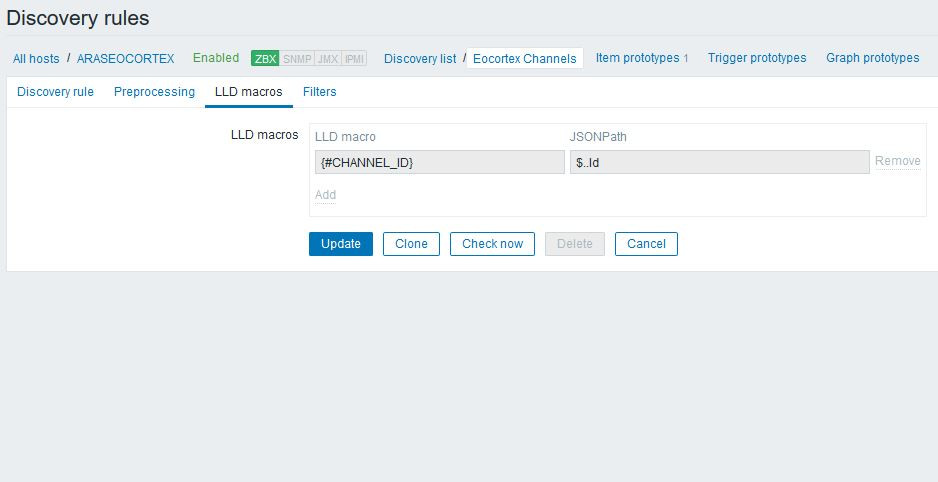Click the LLD macros form label
Image resolution: width=938 pixels, height=482 pixels.
click(x=264, y=135)
